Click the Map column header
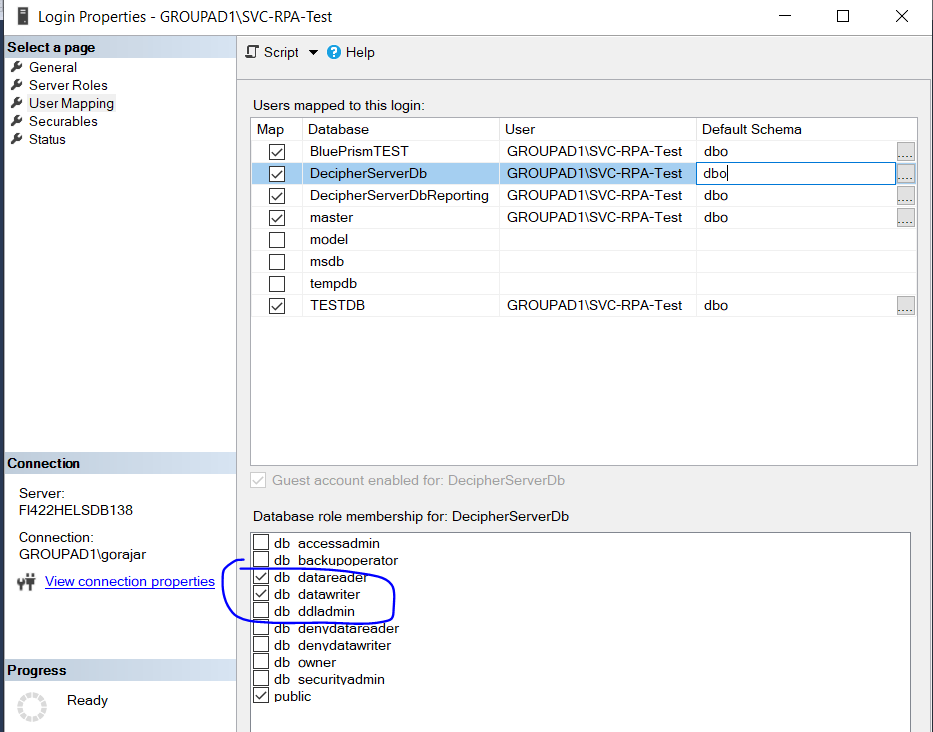This screenshot has width=933, height=732. pos(277,129)
